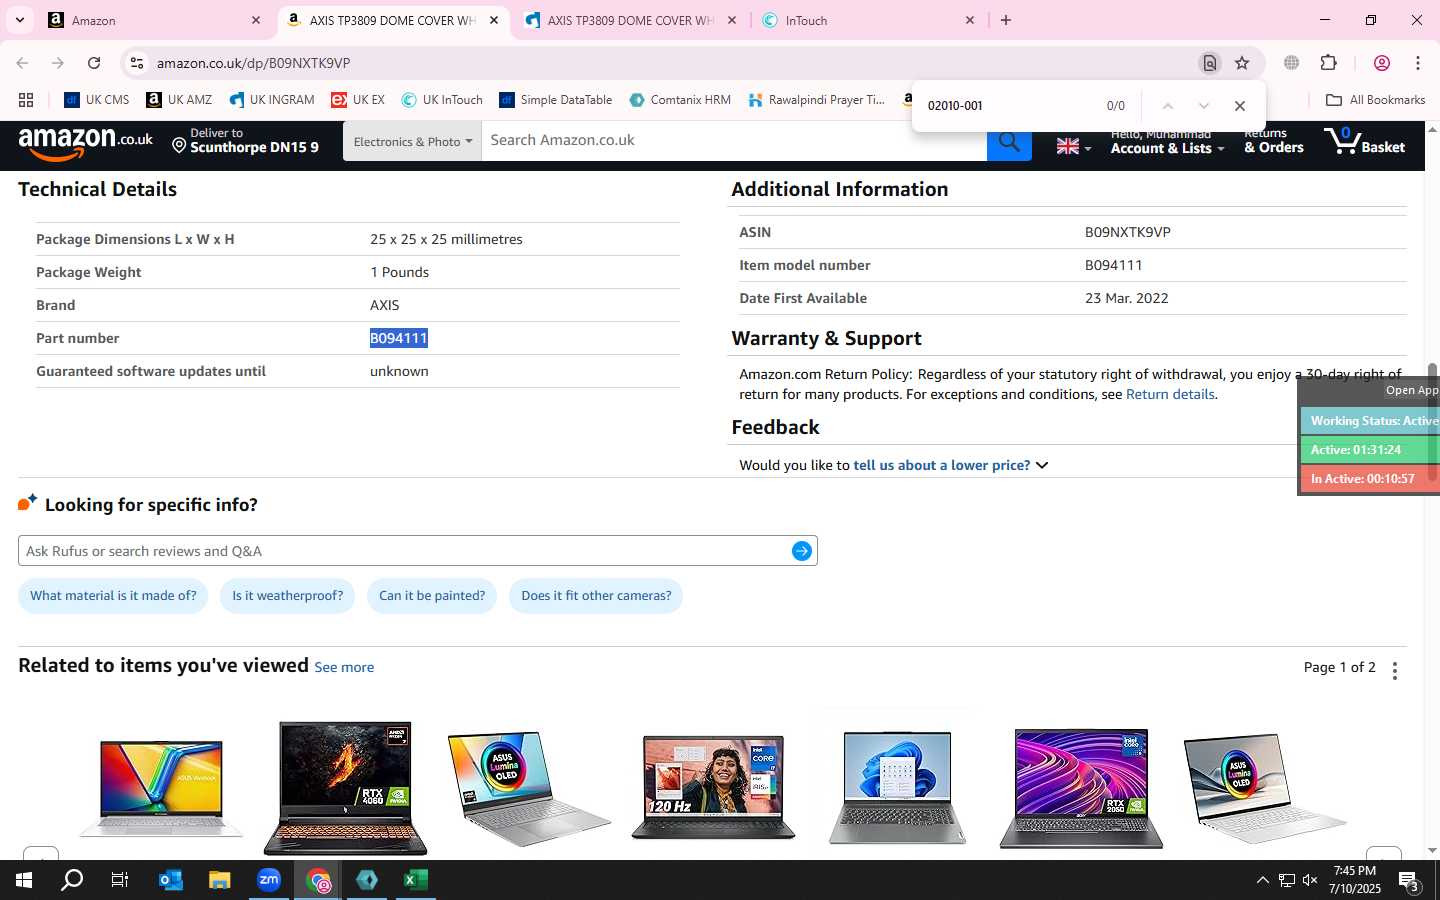Open File Explorer from the taskbar
Screen dimensions: 1440x900
point(220,880)
